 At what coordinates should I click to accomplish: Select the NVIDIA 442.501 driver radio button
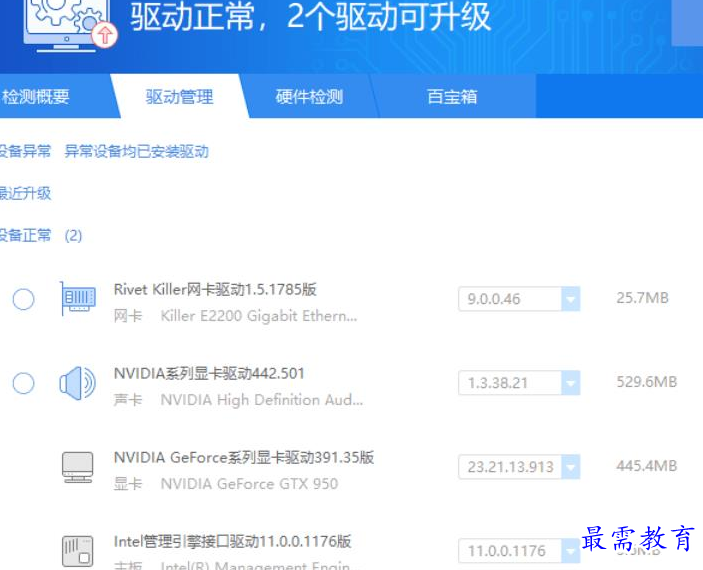pyautogui.click(x=23, y=383)
